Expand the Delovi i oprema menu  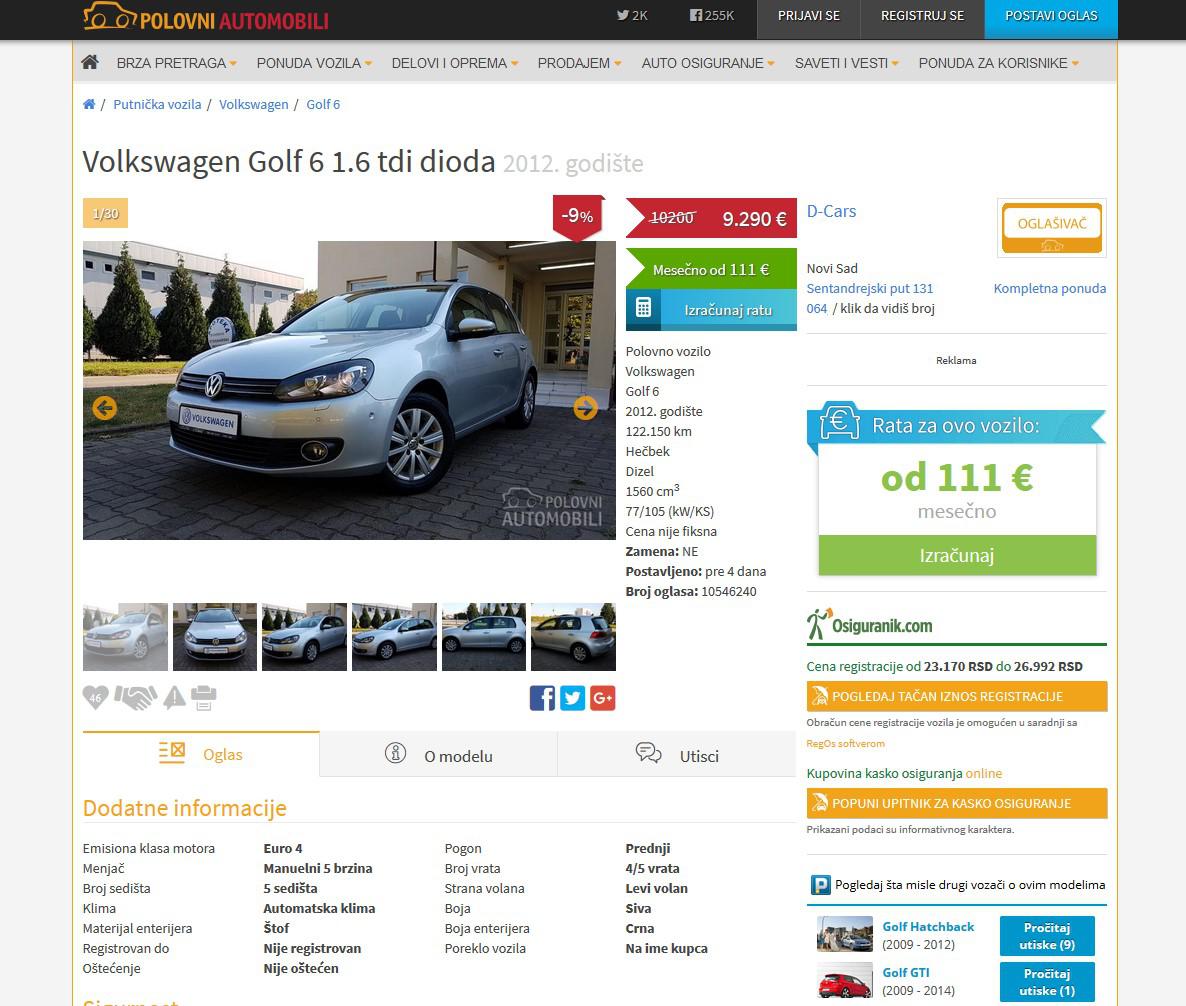455,63
